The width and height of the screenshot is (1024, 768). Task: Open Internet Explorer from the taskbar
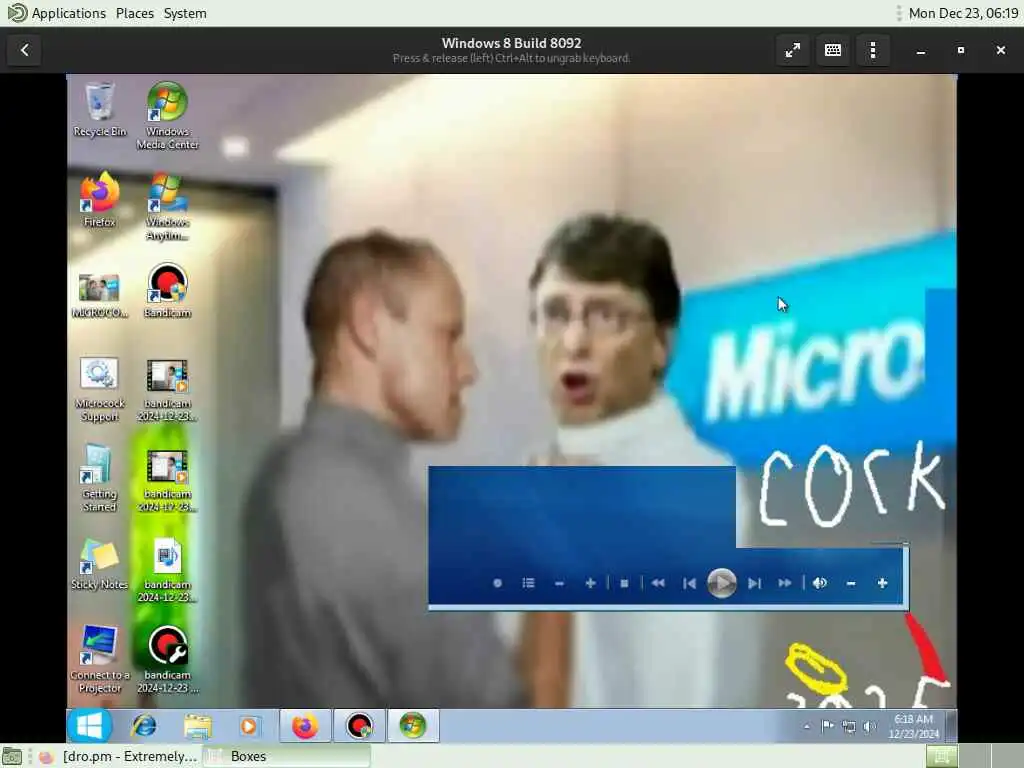pos(144,726)
